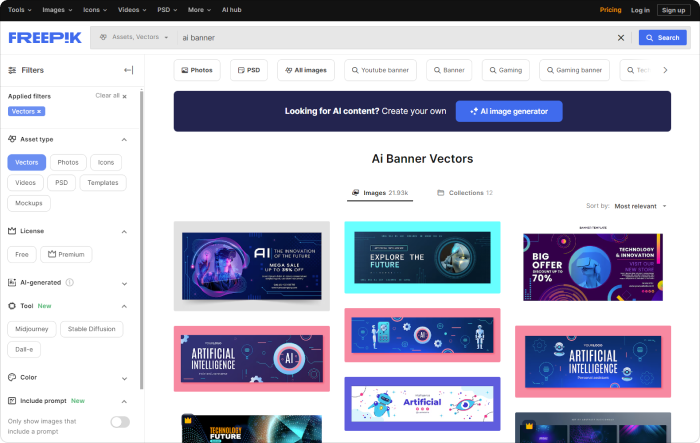This screenshot has height=443, width=700.
Task: Click crown icon on dark collage thumbnail
Action: pyautogui.click(x=529, y=426)
